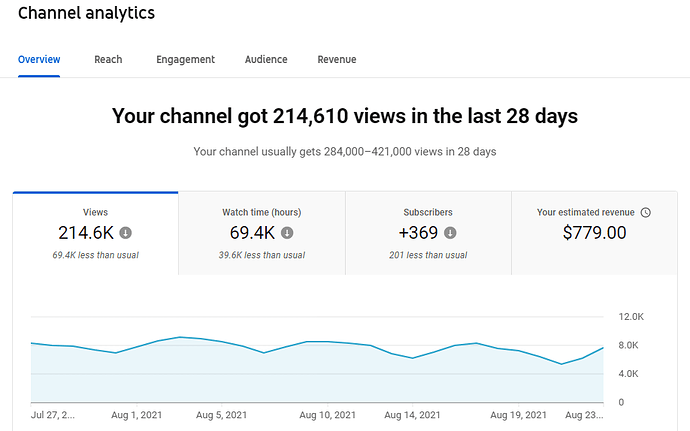The height and width of the screenshot is (431, 690).
Task: Click the down-arrow icon beside +369 subscribers
Action: coord(450,232)
